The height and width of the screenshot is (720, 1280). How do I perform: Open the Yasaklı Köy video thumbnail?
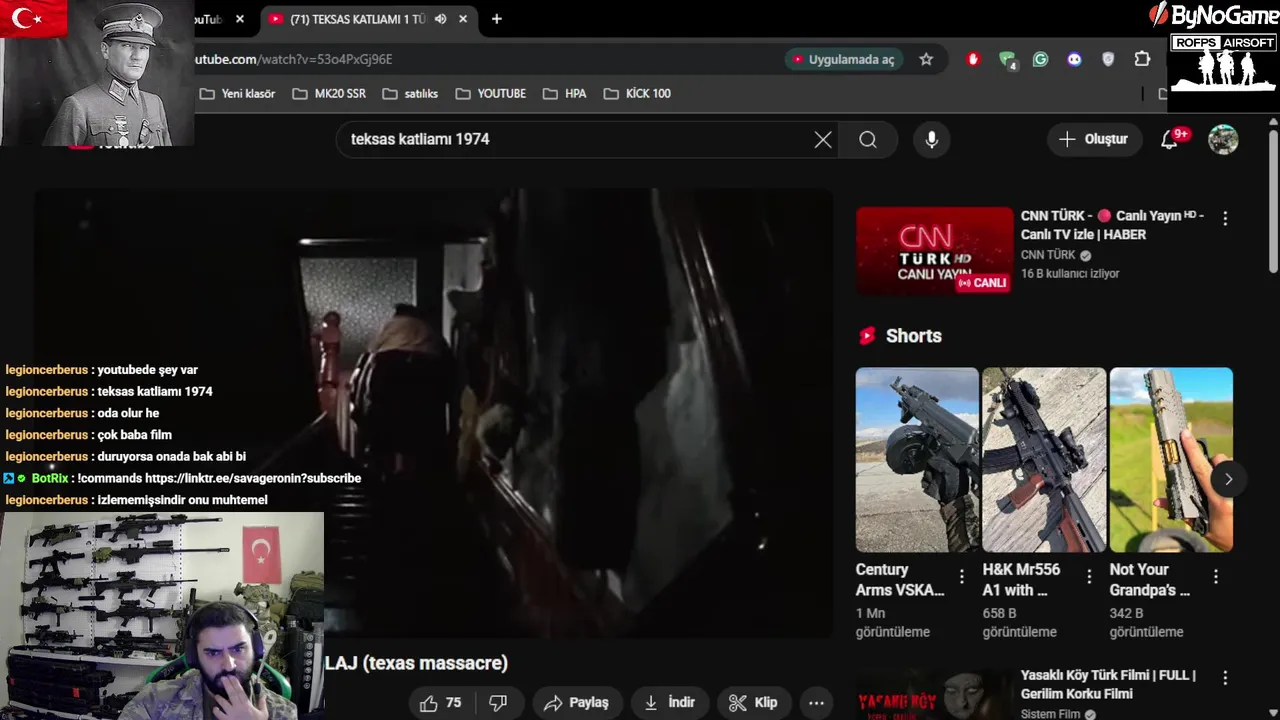pyautogui.click(x=934, y=695)
